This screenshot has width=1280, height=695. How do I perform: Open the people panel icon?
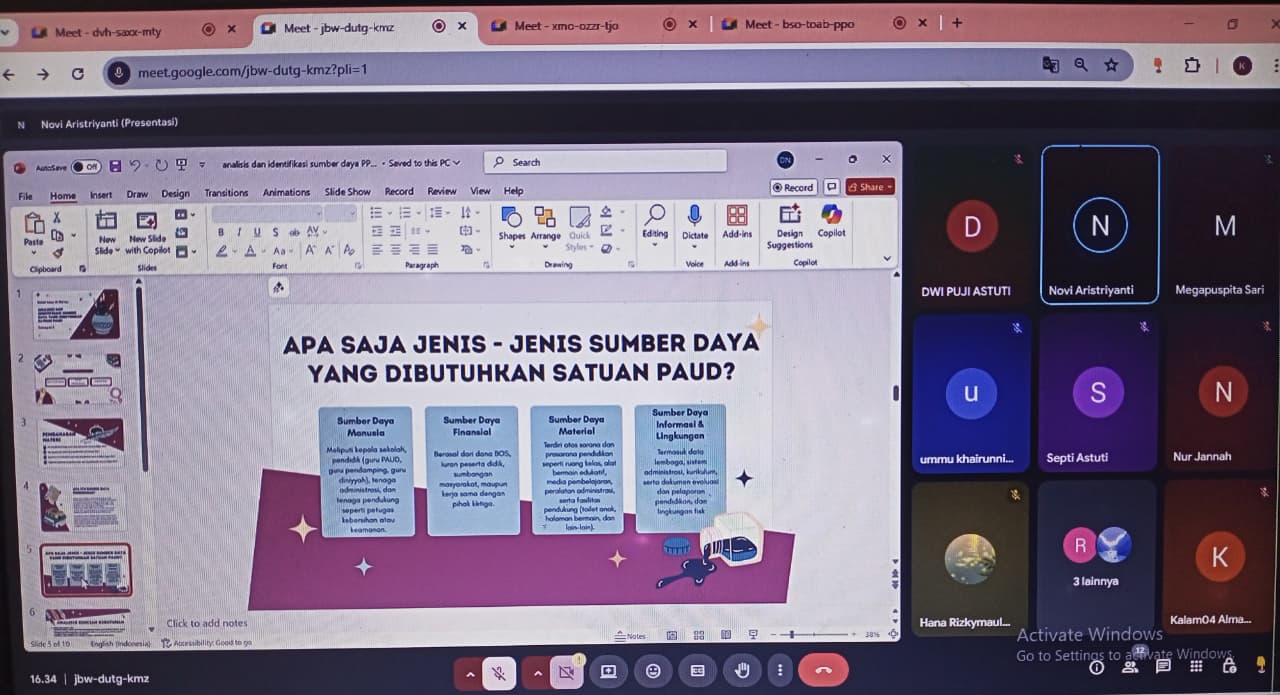click(1130, 667)
